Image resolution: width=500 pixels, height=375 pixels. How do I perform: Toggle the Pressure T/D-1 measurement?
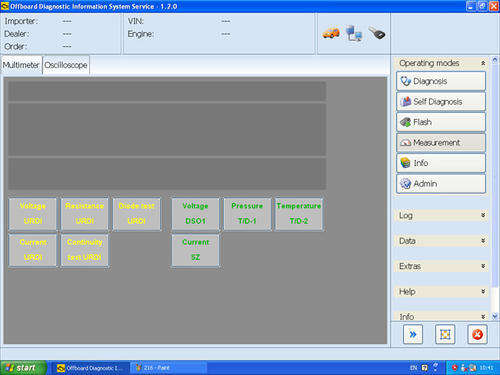[x=247, y=214]
